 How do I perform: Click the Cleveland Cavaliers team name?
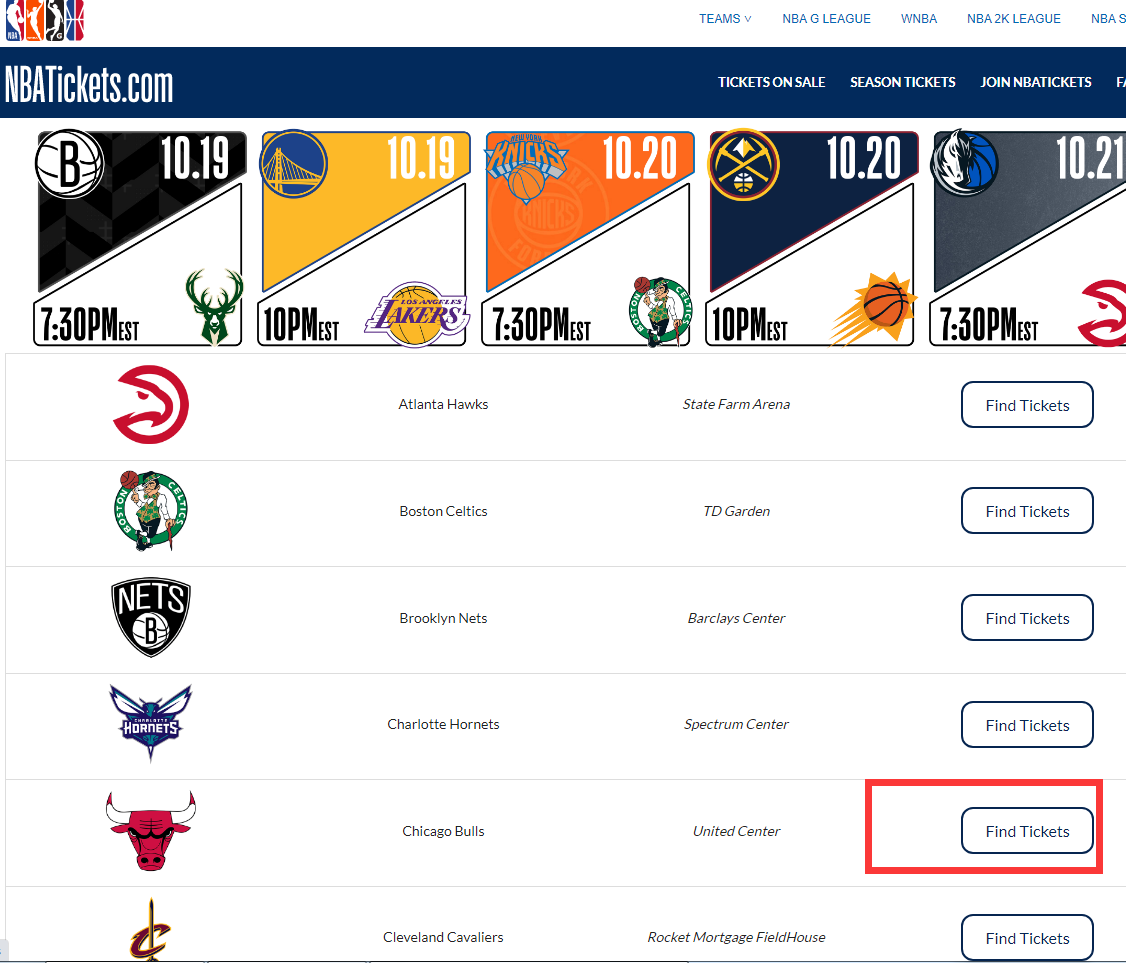click(x=443, y=937)
